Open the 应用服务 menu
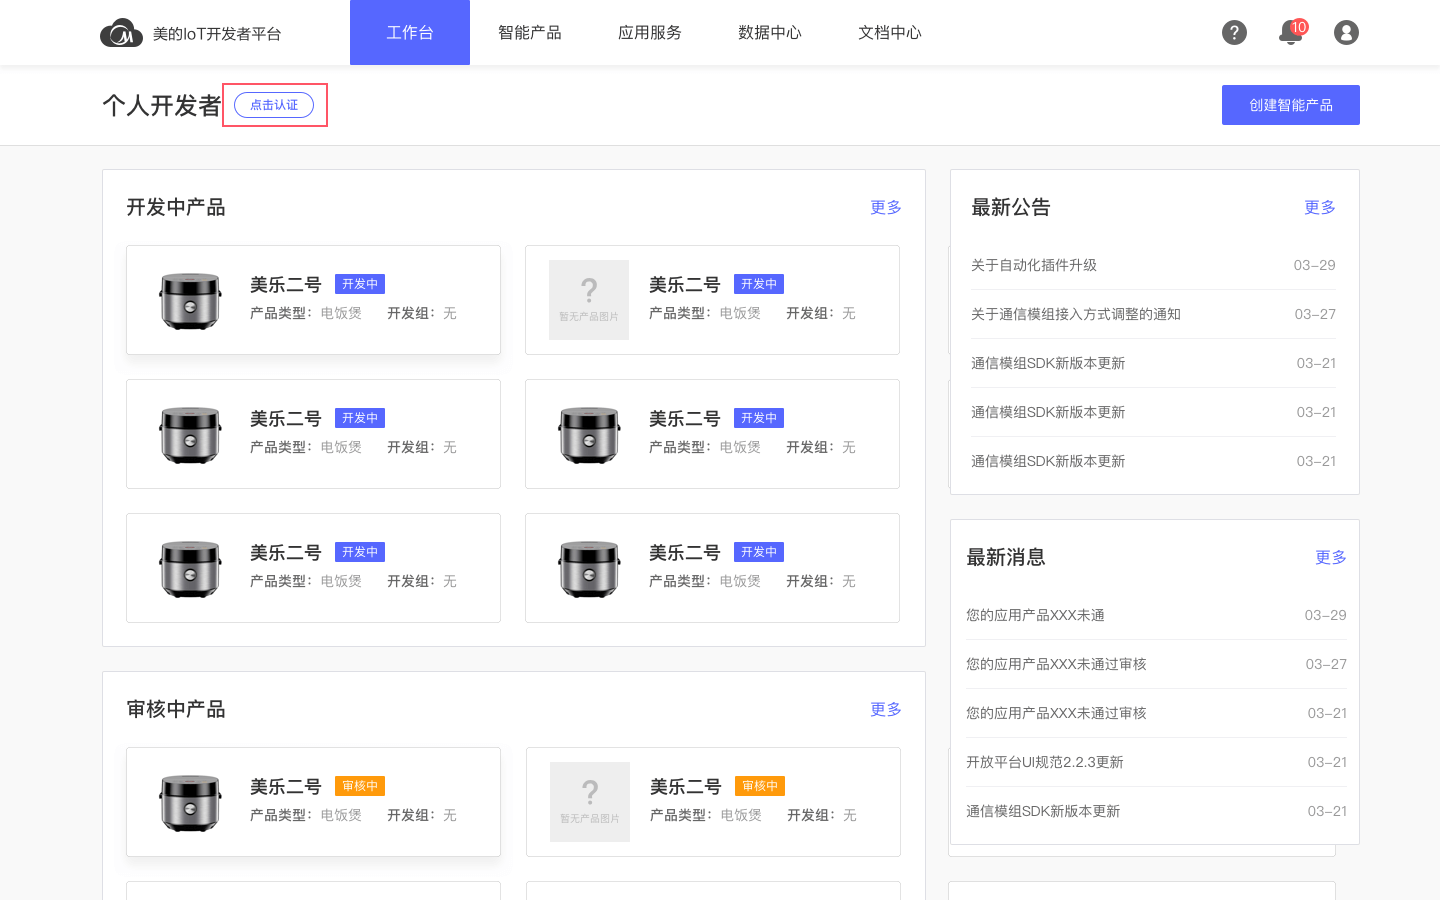The image size is (1440, 900). click(x=650, y=33)
